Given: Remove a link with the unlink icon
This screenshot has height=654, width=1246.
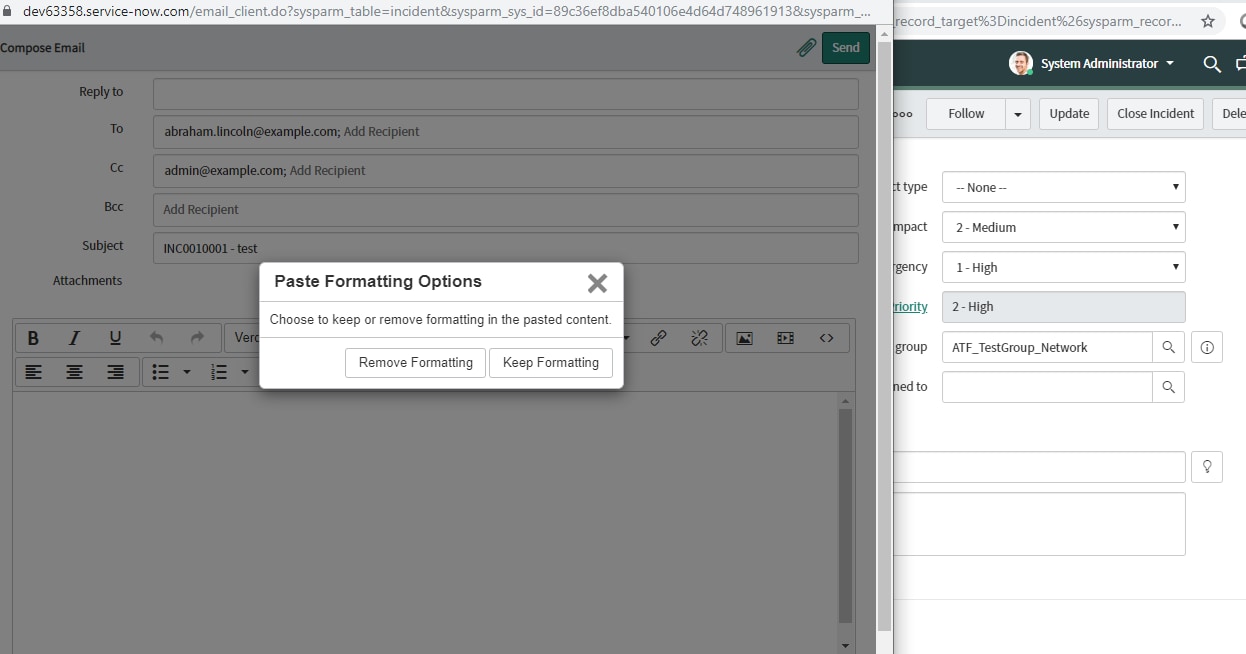Looking at the screenshot, I should tap(701, 338).
